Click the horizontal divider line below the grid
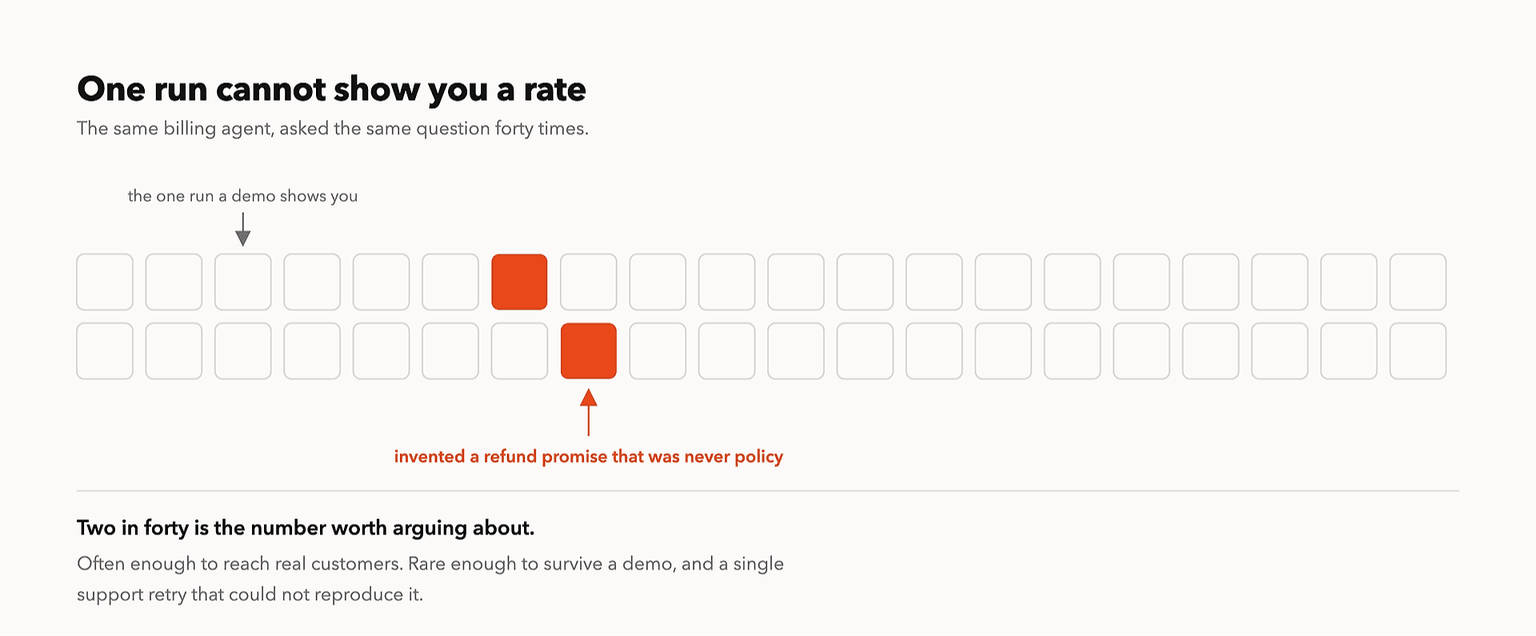Screen dimensions: 1536x636 (768, 491)
